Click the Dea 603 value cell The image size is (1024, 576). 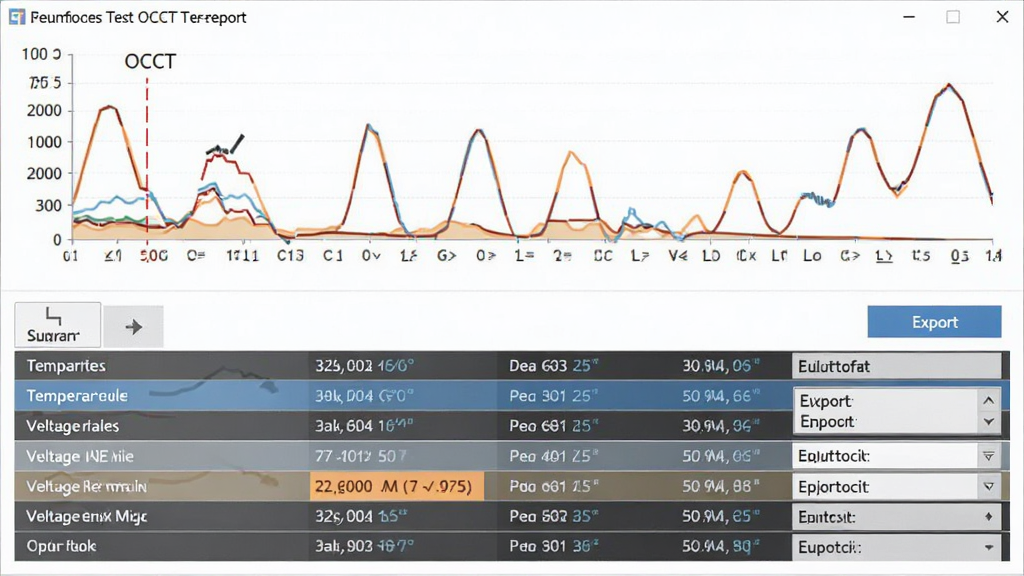point(554,366)
